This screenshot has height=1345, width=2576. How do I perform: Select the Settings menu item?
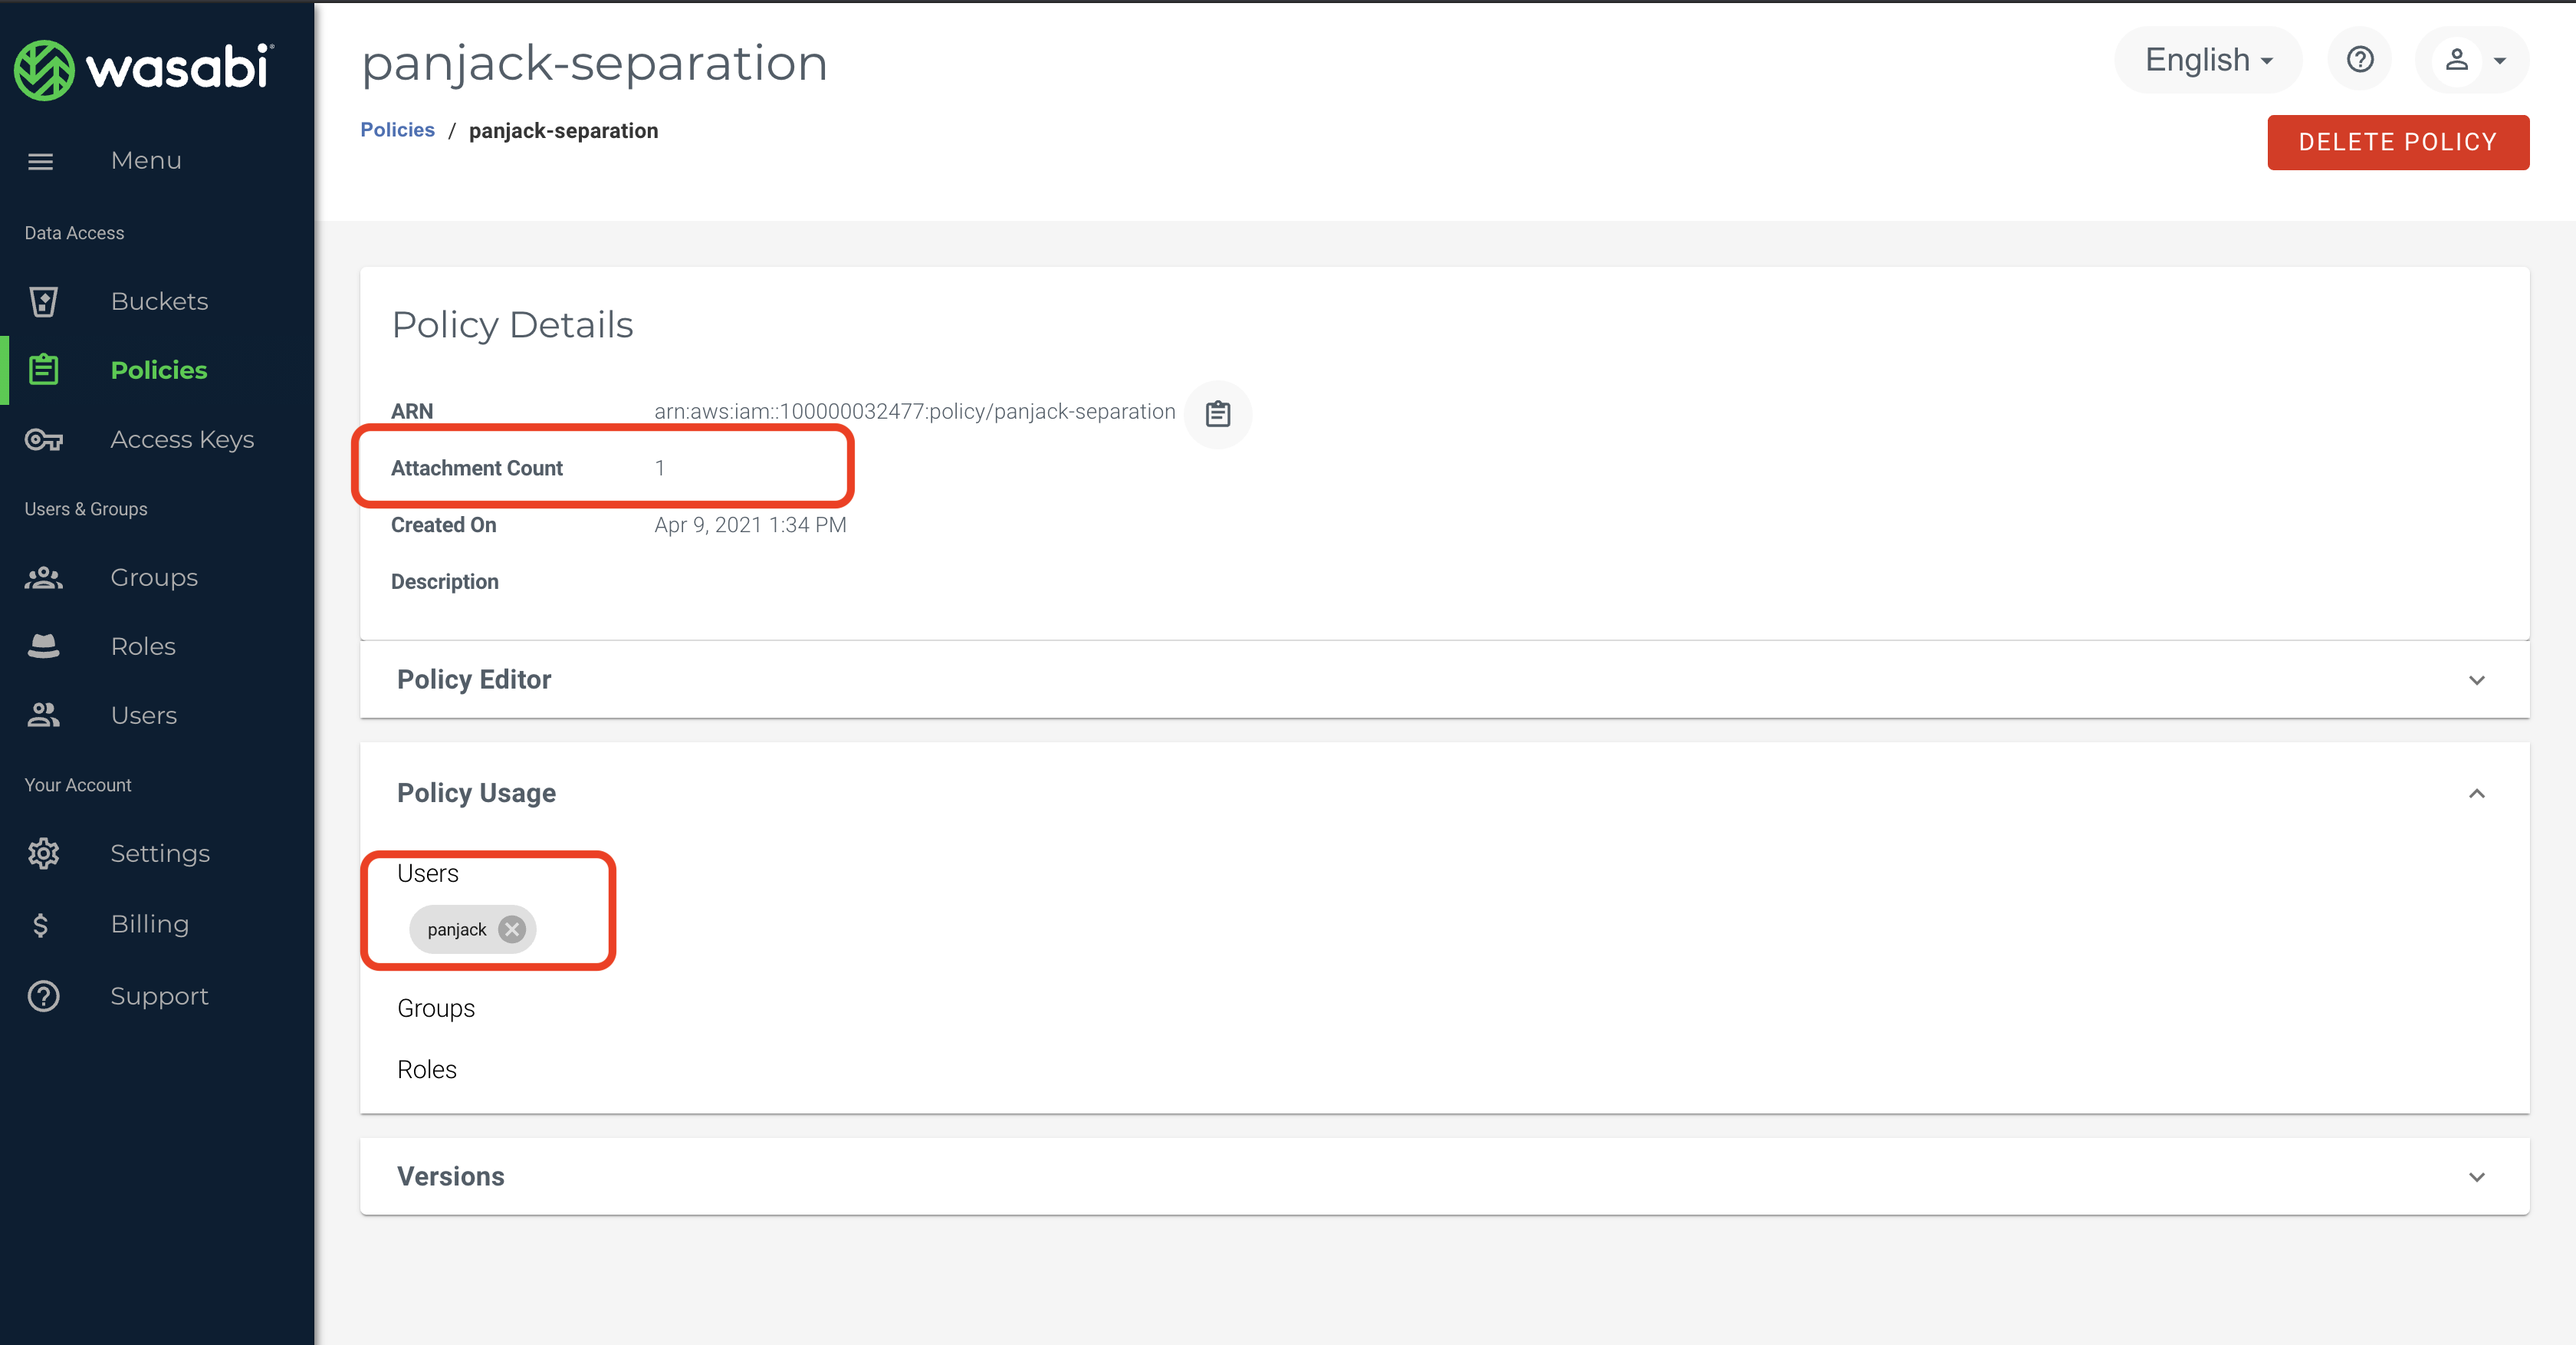pos(160,854)
